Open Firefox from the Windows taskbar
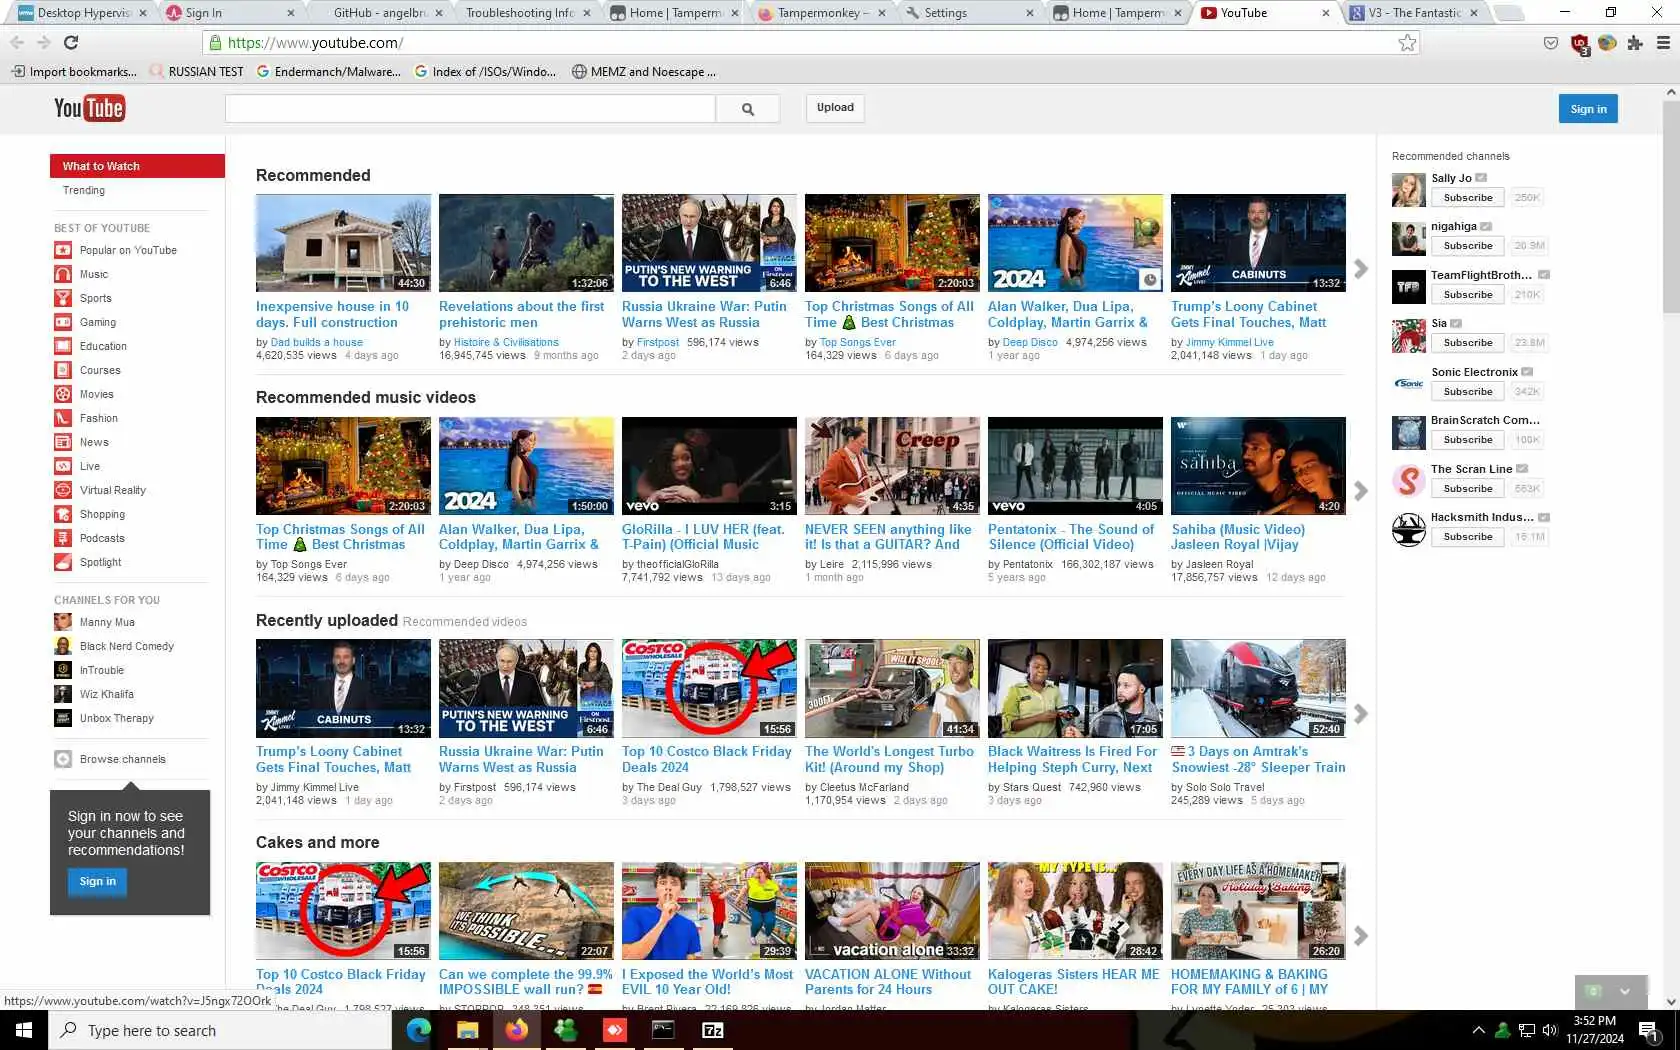Screen dimensions: 1680x1050 (x=517, y=1030)
